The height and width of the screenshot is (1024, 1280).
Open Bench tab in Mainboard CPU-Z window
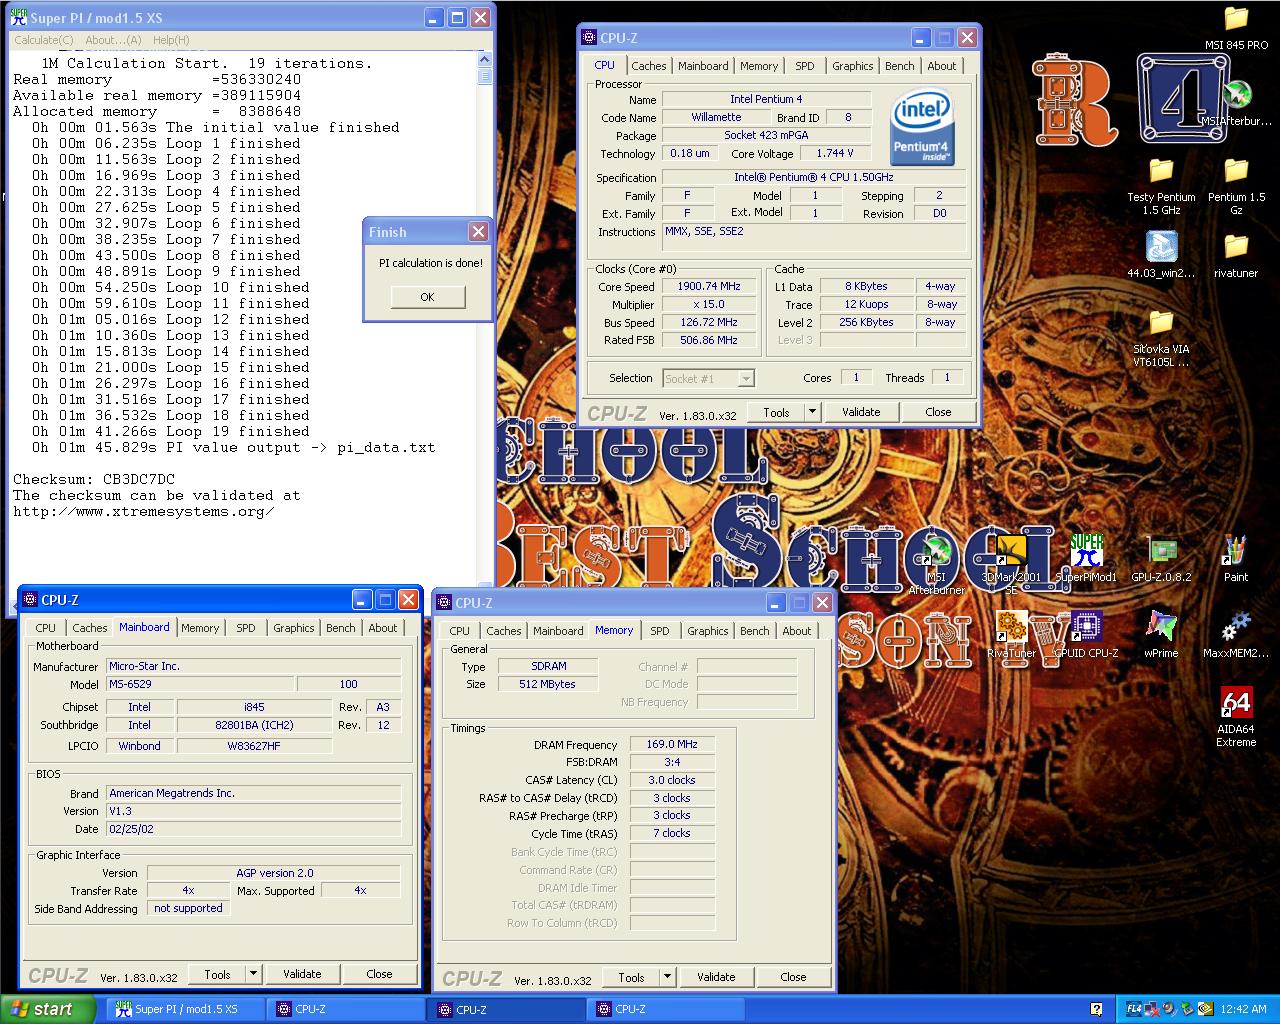pos(341,628)
